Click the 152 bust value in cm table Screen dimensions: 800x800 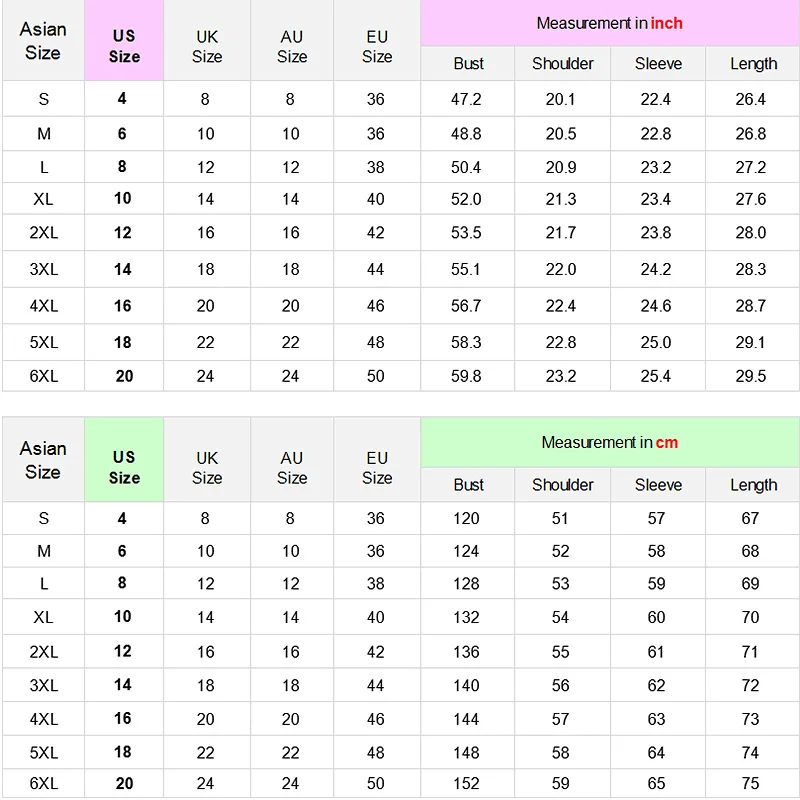click(x=466, y=783)
